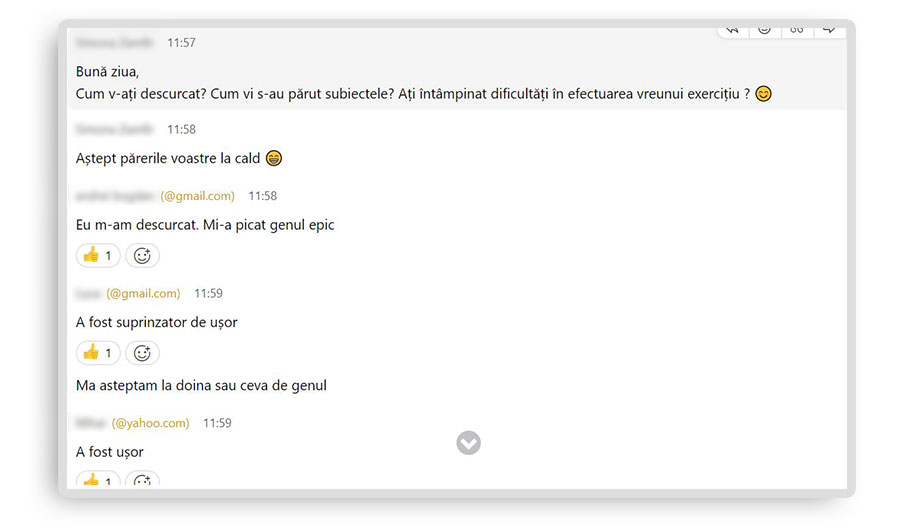Viewport: 914px width, 531px height.
Task: Click smiling emoji after 'vreunui exercițiu ?'
Action: pos(764,95)
